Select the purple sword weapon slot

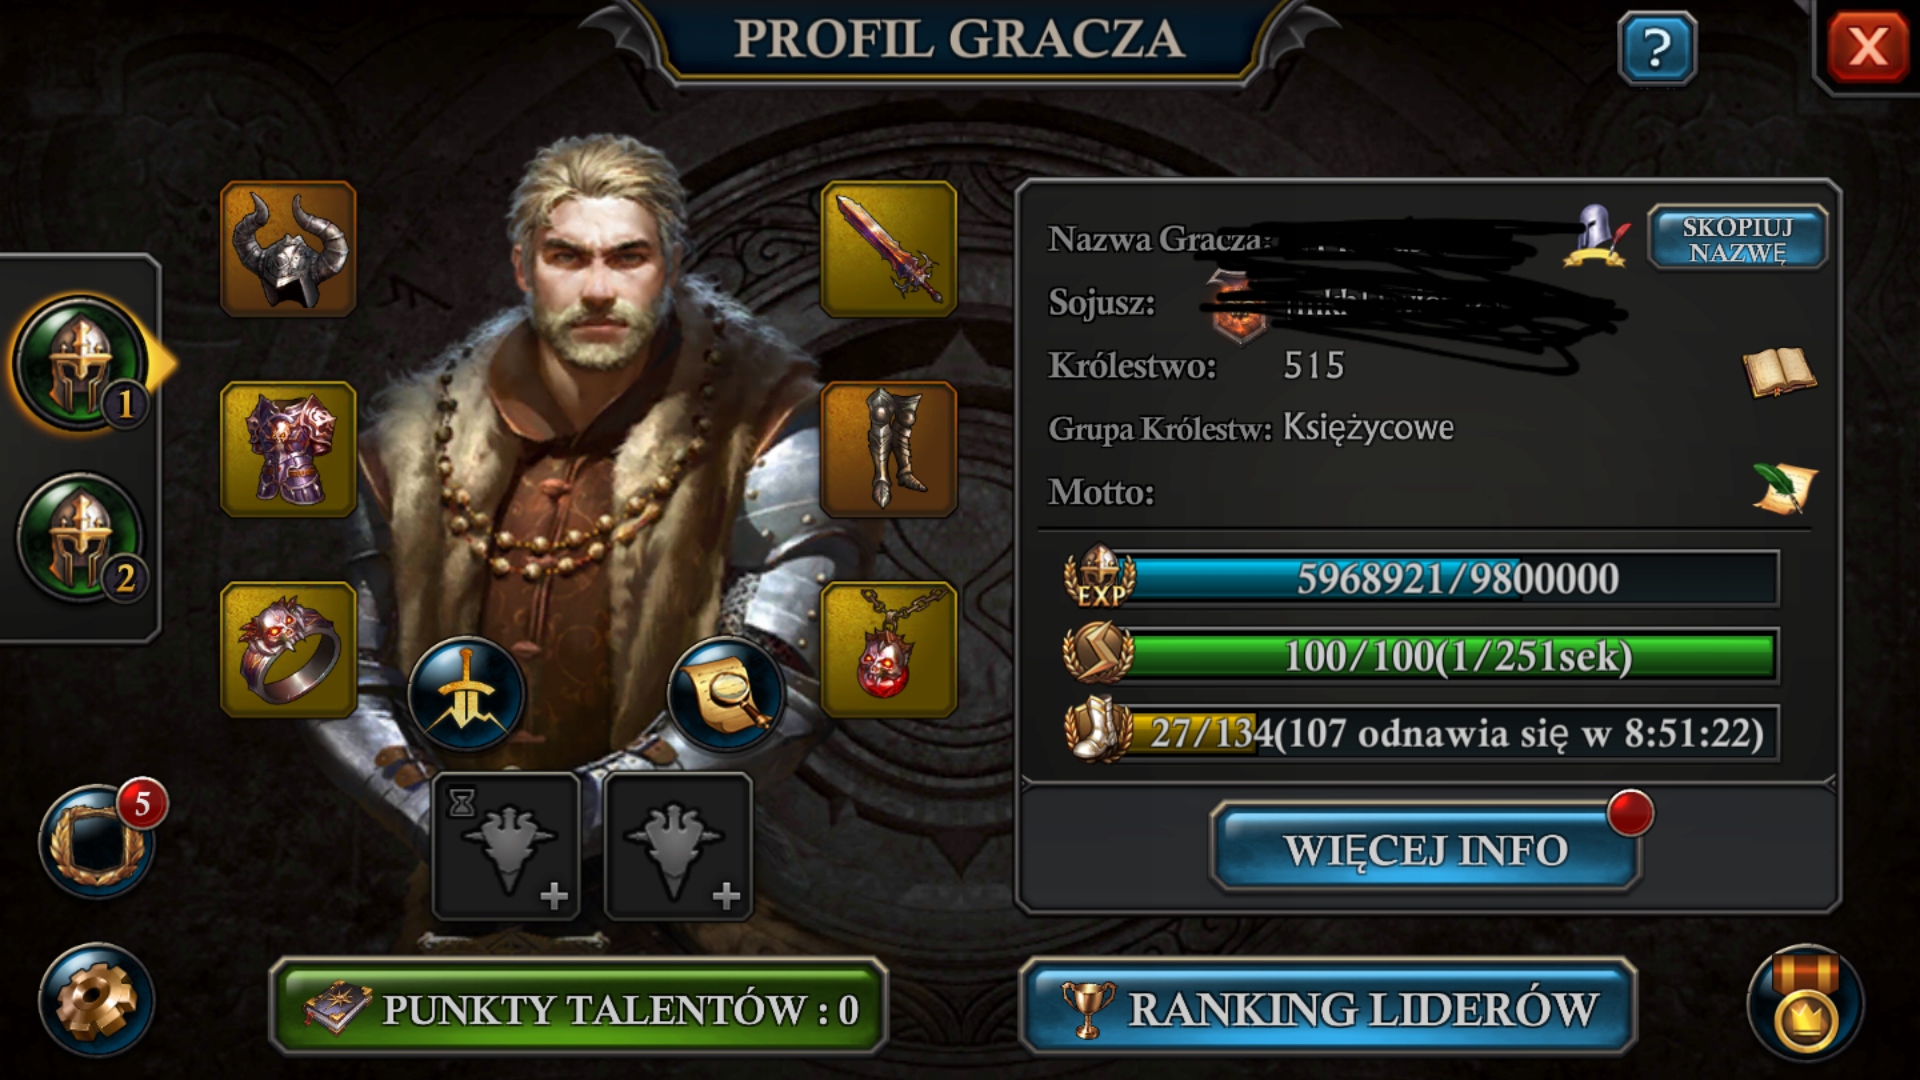889,249
